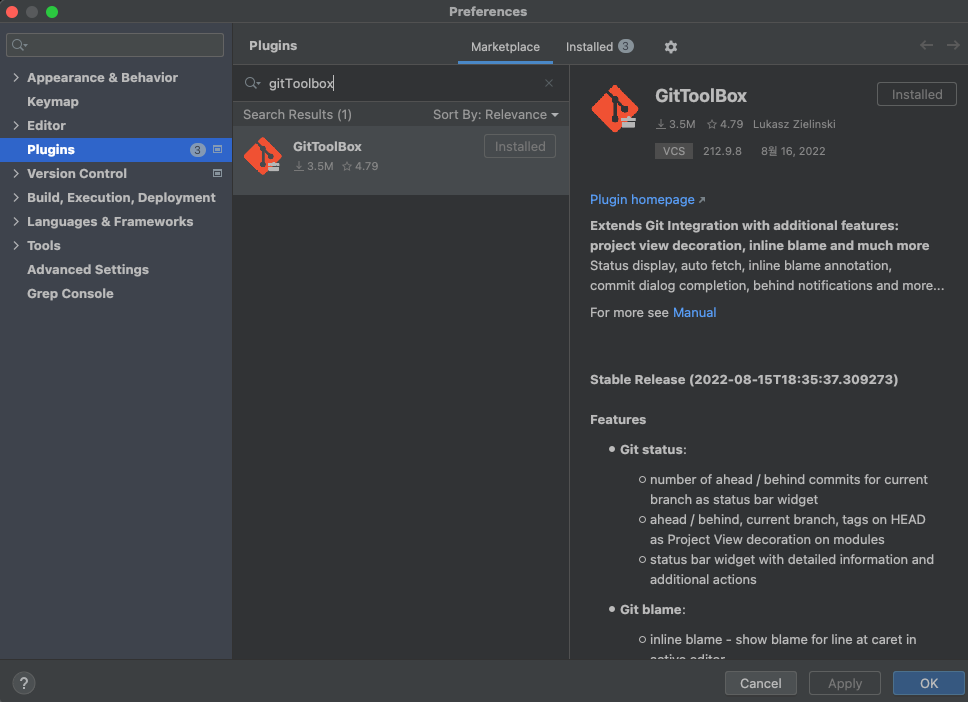Switch to the Marketplace tab
Viewport: 968px width, 702px height.
click(x=505, y=47)
